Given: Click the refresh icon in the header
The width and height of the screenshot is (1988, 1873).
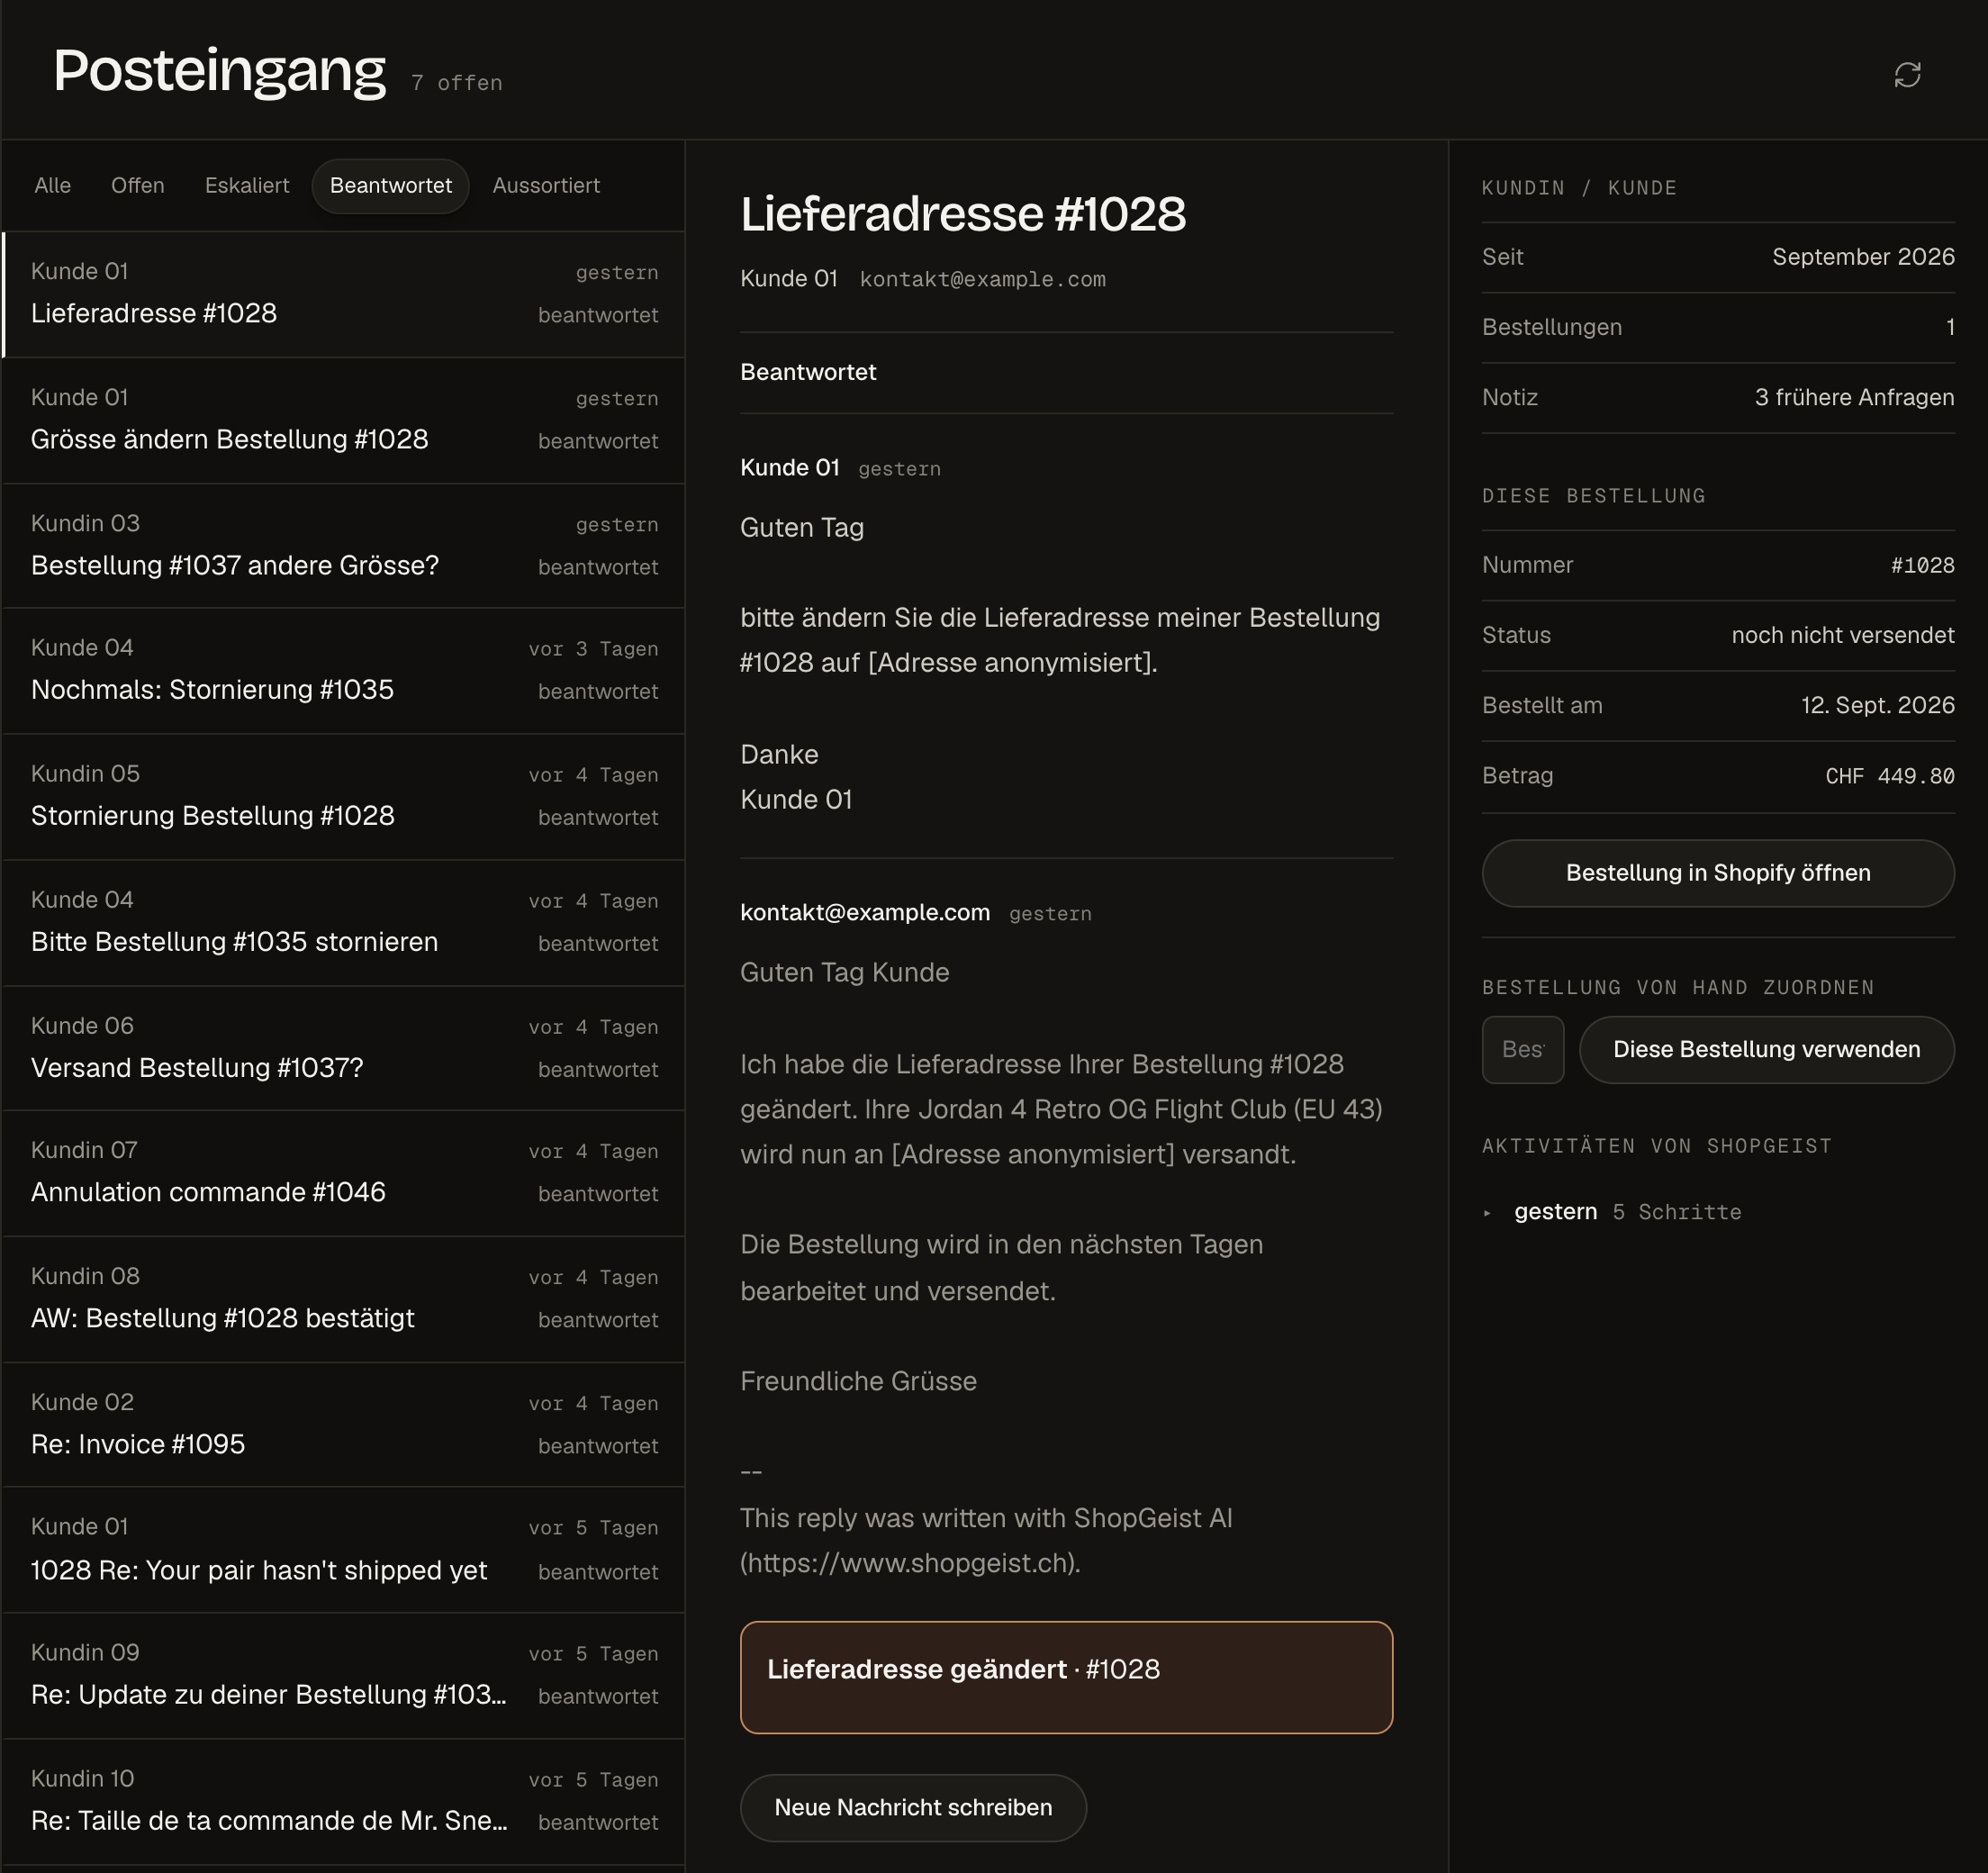Looking at the screenshot, I should (x=1907, y=75).
